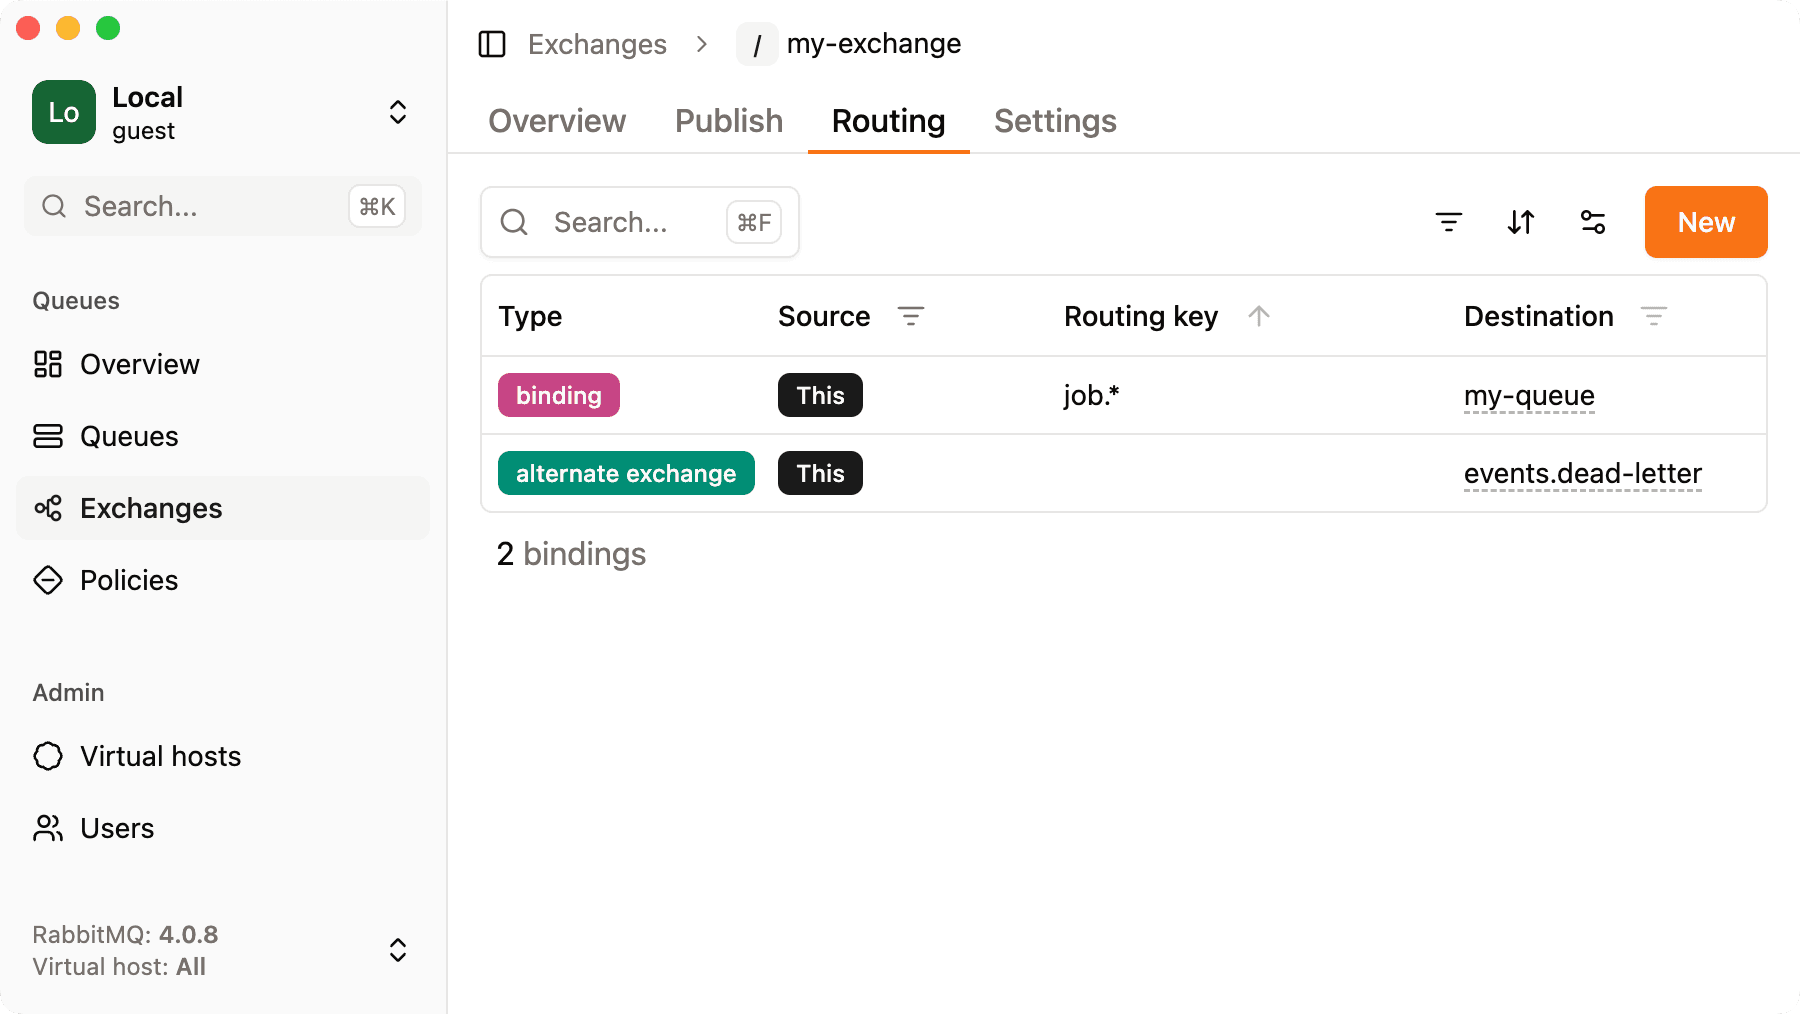
Task: Filter by the Destination column icon
Action: coord(1654,316)
